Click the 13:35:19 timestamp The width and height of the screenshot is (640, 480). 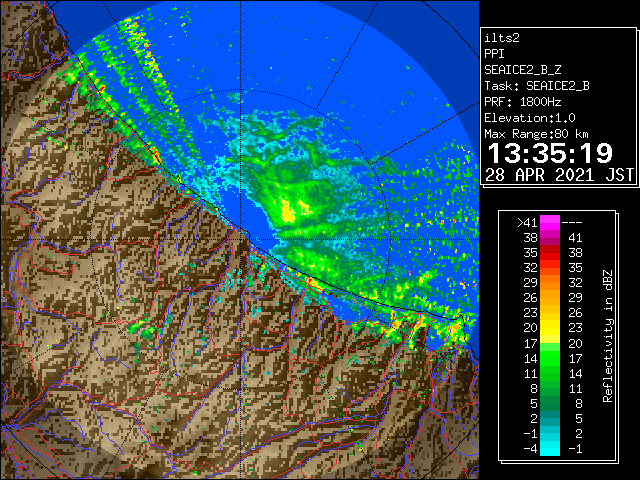550,153
